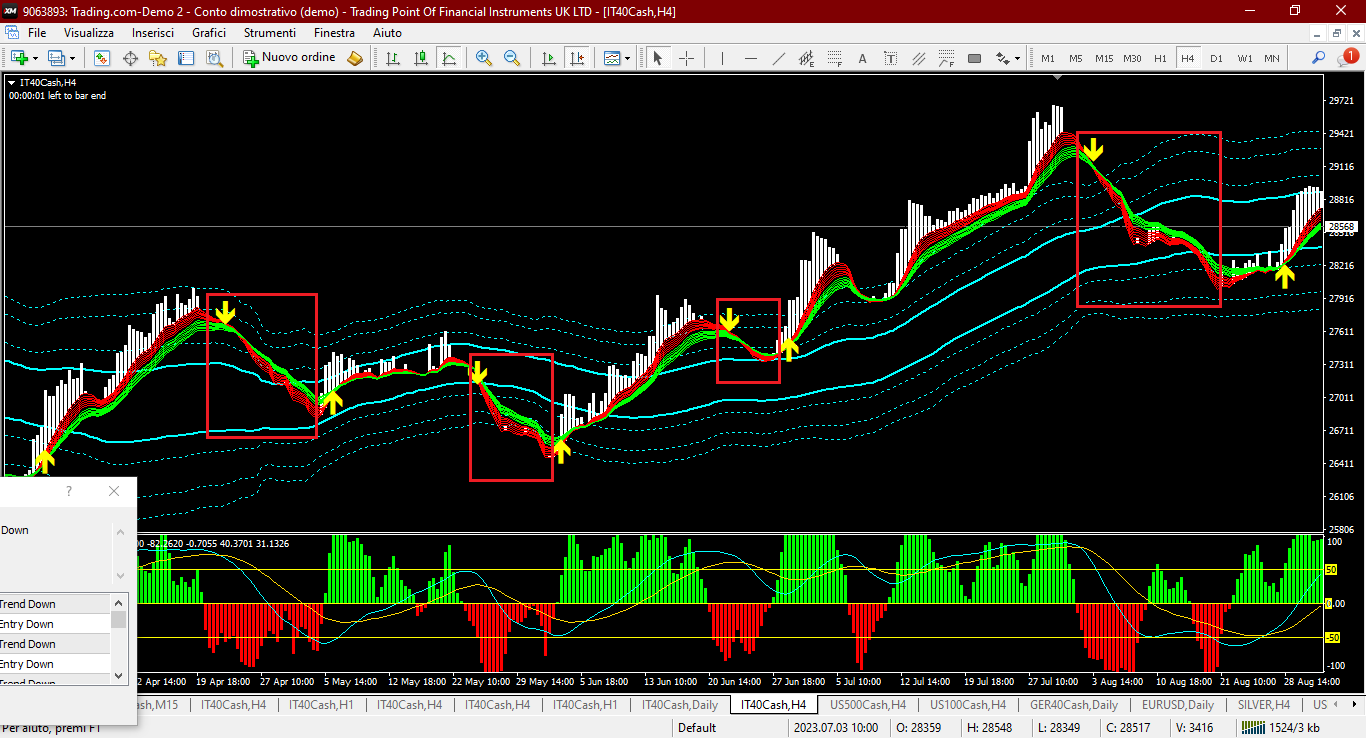Click the new chart plus icon
Screen dimensions: 1366x738
click(x=19, y=58)
